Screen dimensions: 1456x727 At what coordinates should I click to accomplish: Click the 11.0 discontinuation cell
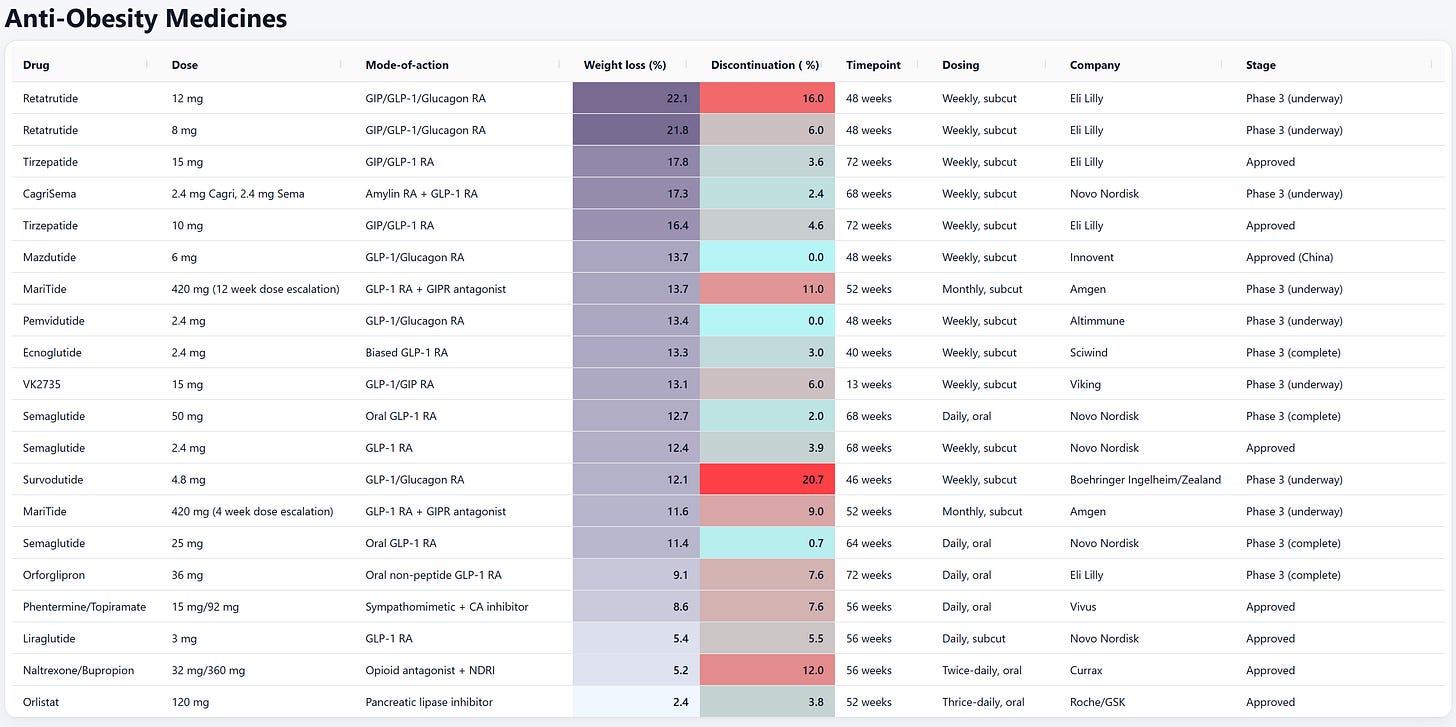pos(767,289)
